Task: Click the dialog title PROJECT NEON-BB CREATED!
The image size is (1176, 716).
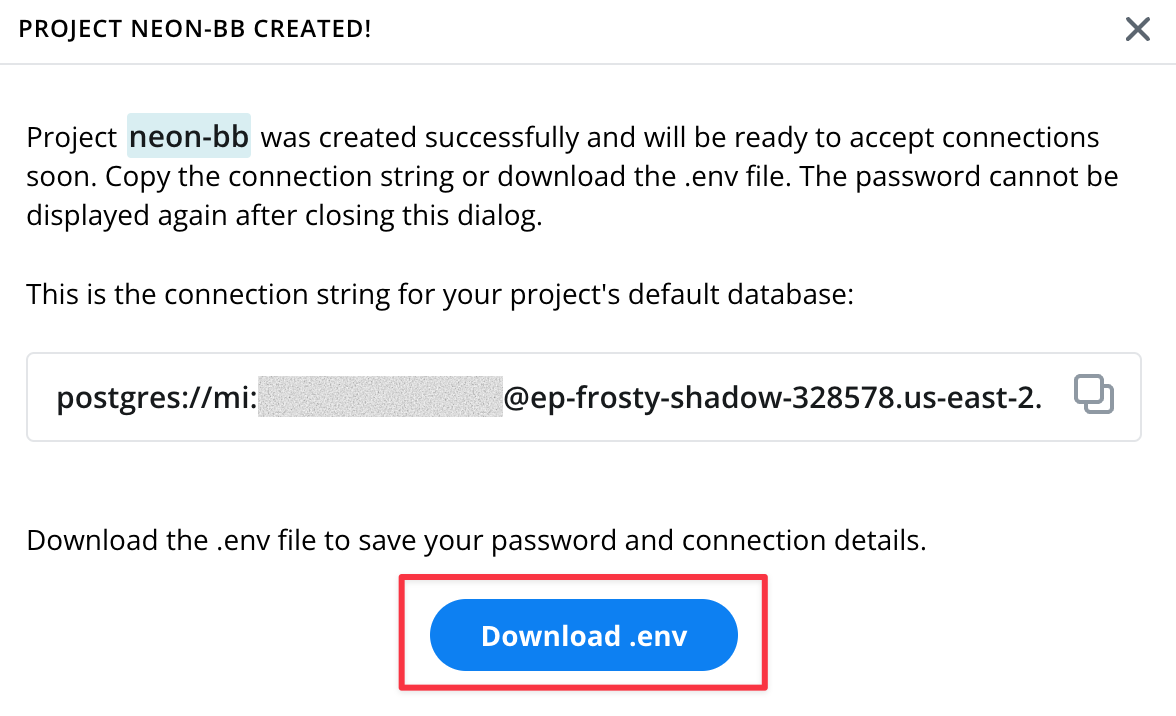Action: coord(195,29)
